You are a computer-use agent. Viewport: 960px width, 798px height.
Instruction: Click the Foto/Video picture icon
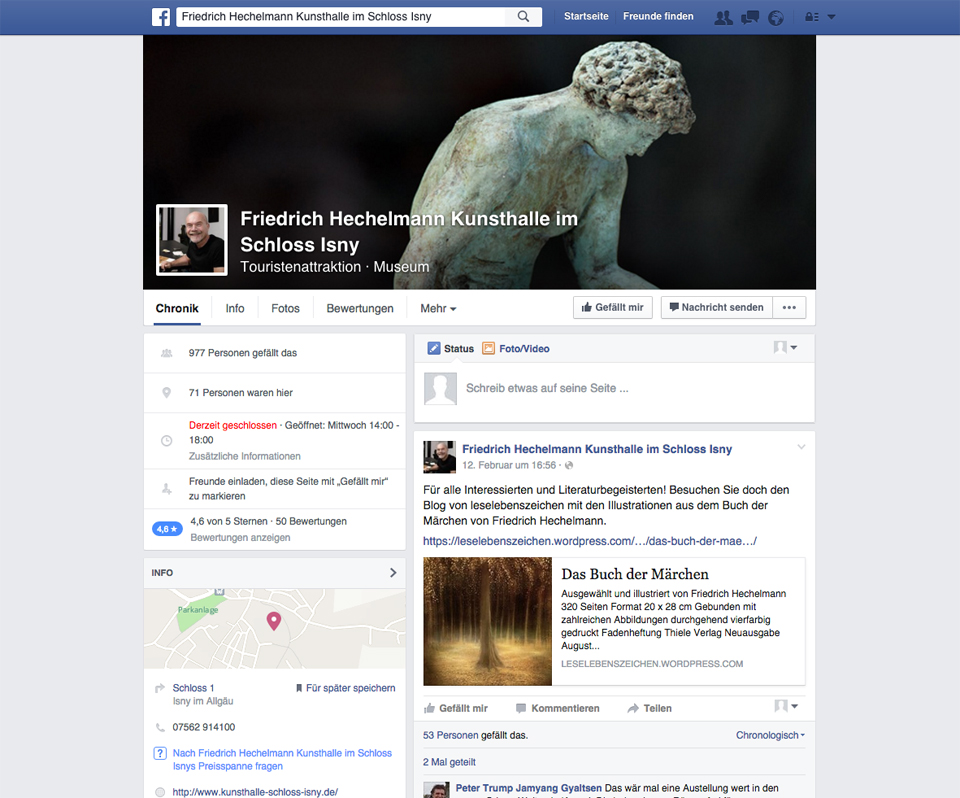488,348
